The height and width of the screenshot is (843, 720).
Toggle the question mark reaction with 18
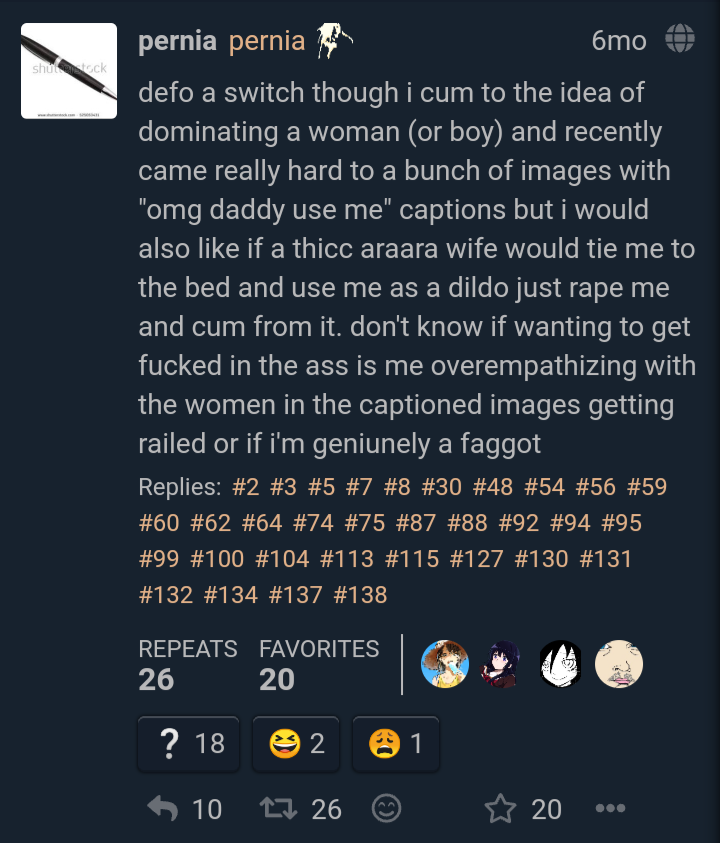point(188,744)
